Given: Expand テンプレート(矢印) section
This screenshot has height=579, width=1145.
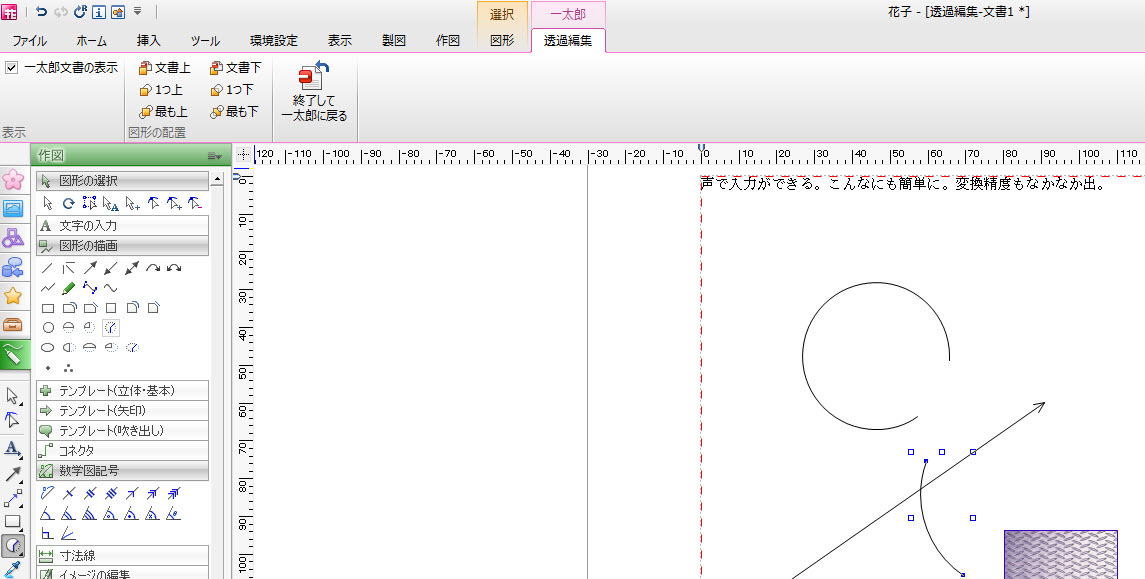Looking at the screenshot, I should pos(122,410).
